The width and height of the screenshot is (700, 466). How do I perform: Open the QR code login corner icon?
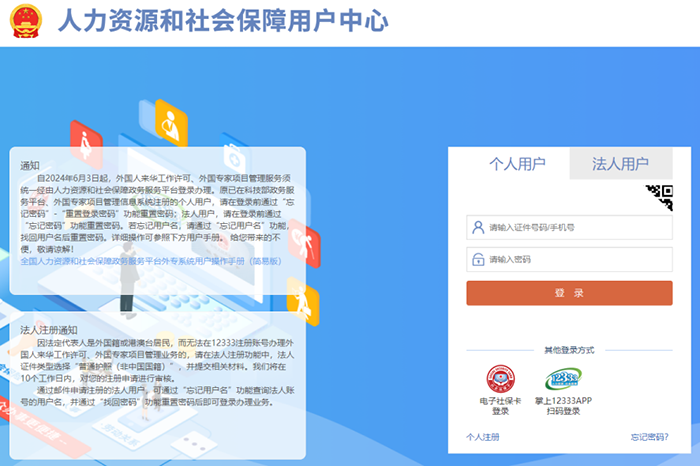[659, 197]
